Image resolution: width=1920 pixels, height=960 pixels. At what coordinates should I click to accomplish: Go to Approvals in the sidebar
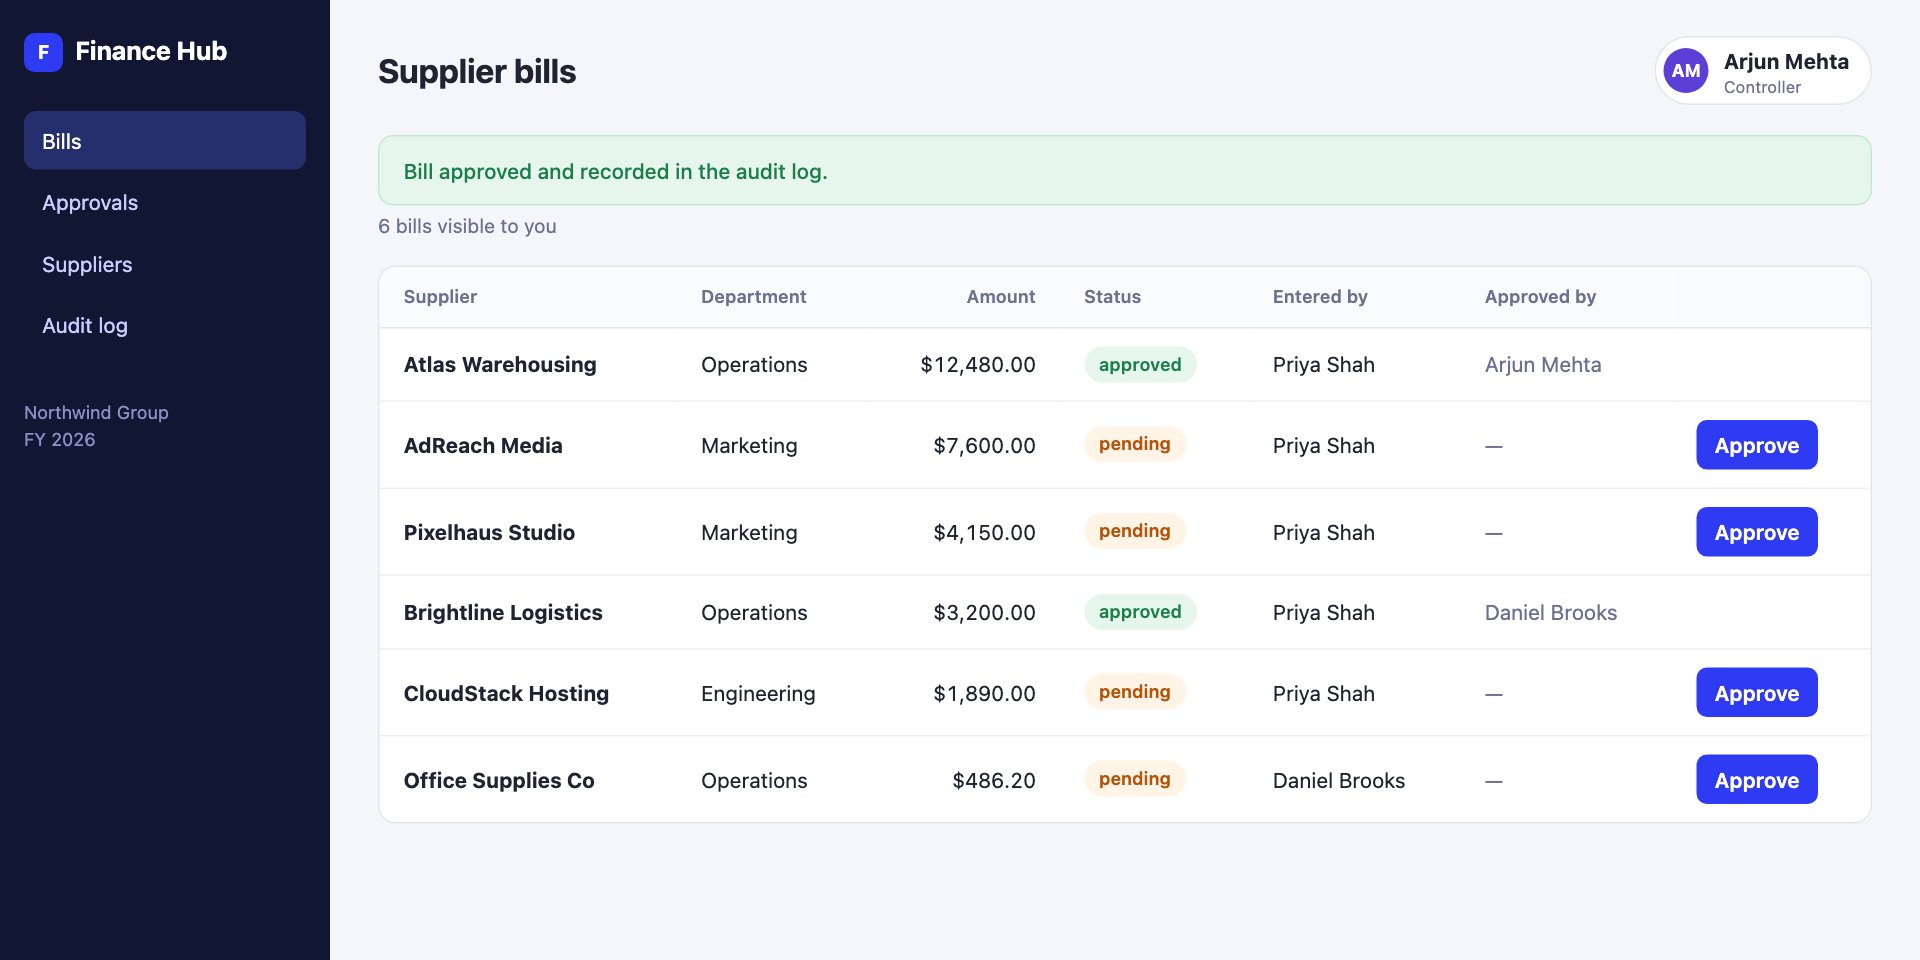tap(165, 203)
